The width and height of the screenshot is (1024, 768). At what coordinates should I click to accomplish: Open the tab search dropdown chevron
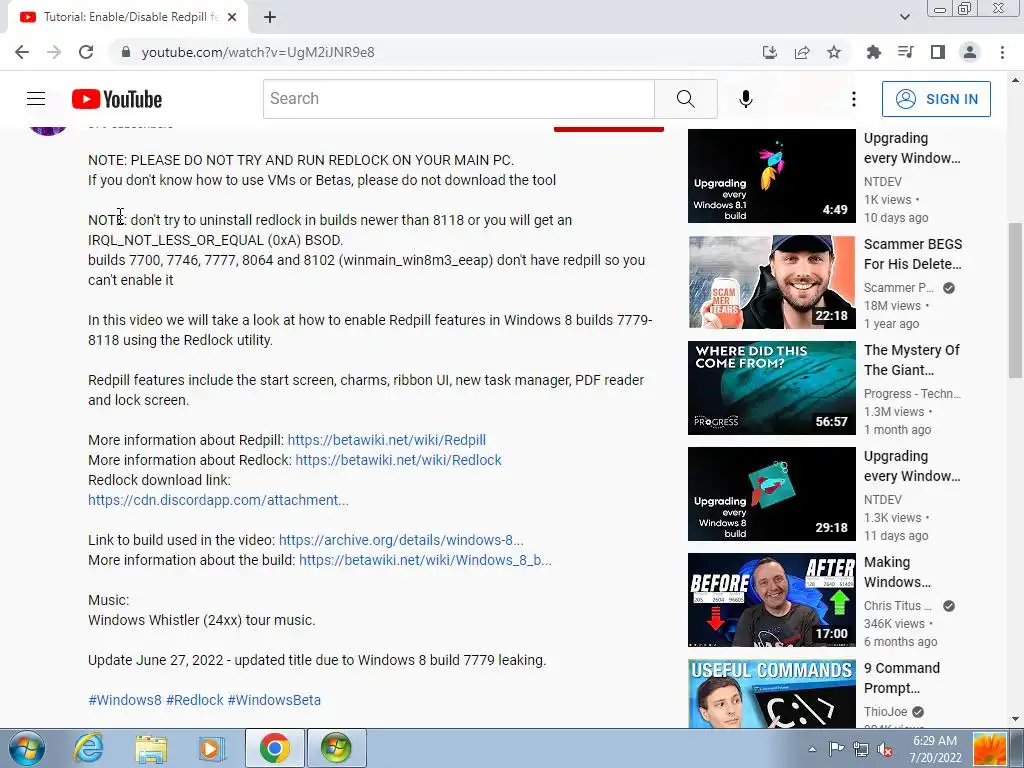click(x=904, y=17)
